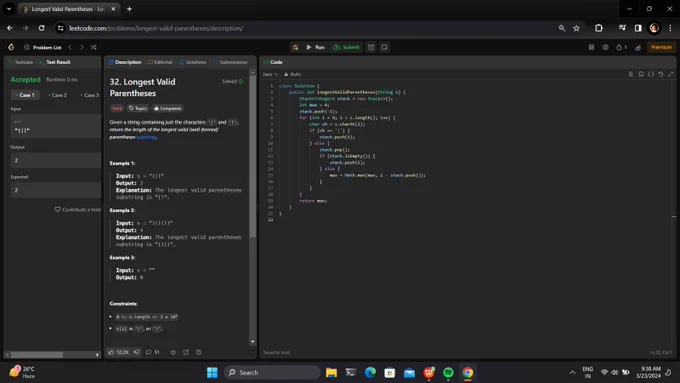Open Chrome three-dot menu

pyautogui.click(x=670, y=28)
